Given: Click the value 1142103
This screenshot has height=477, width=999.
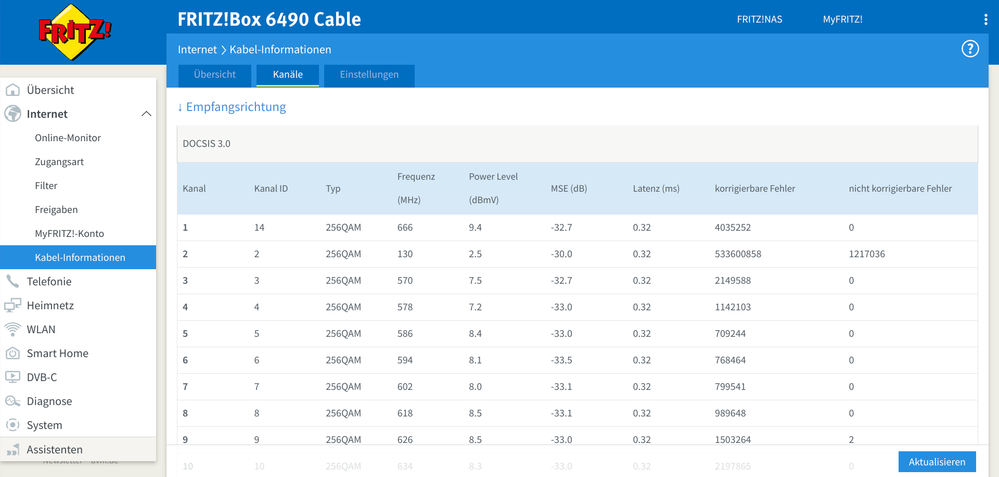Looking at the screenshot, I should pyautogui.click(x=733, y=307).
